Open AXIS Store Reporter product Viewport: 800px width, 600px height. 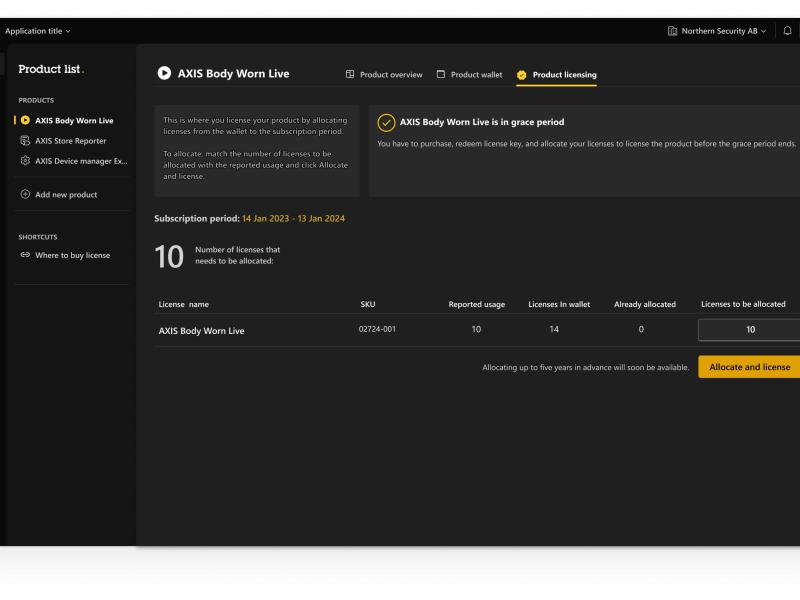click(x=70, y=141)
